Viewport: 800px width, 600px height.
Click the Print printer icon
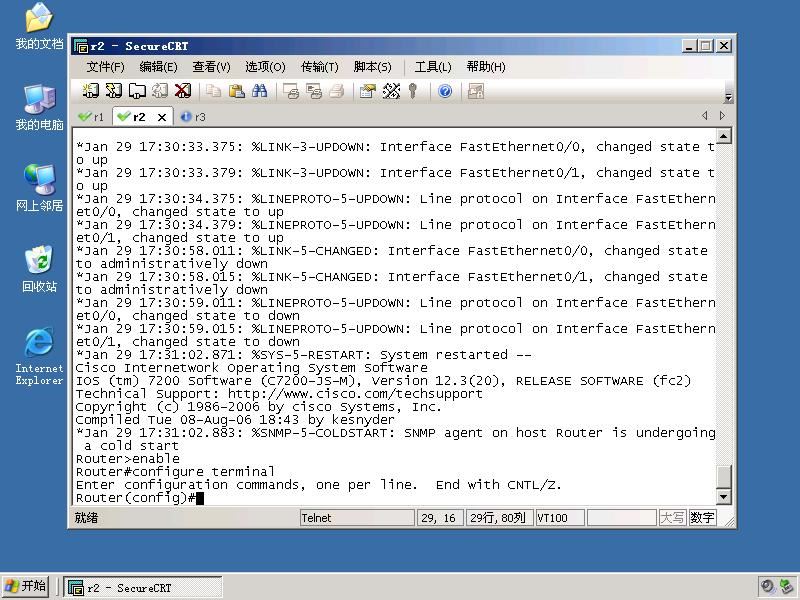tap(337, 91)
